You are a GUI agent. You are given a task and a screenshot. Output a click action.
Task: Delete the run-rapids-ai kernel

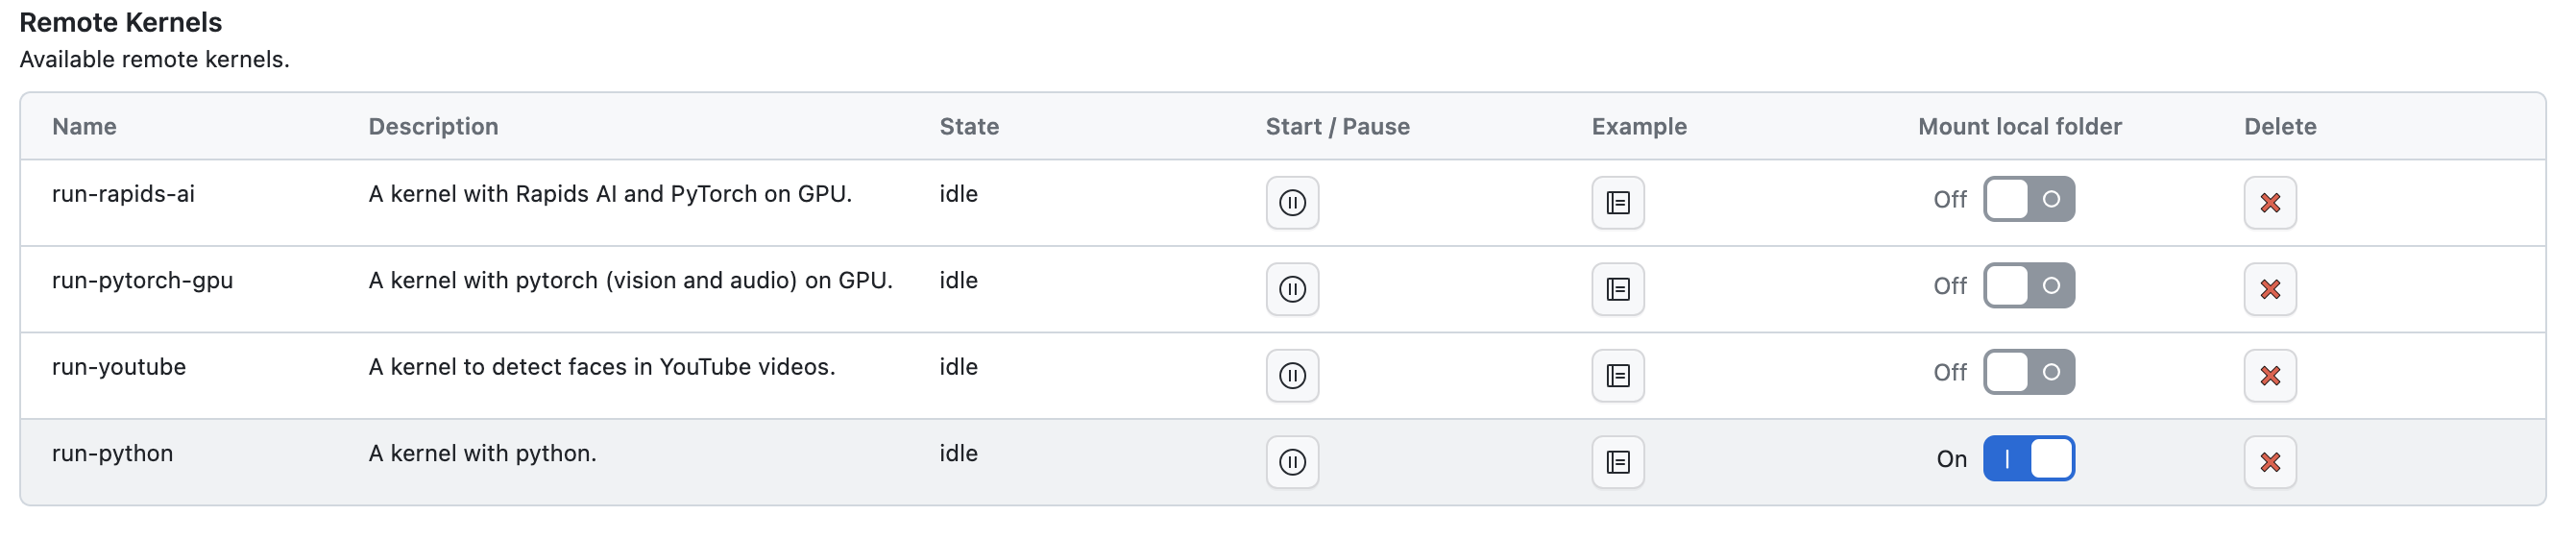(x=2269, y=203)
